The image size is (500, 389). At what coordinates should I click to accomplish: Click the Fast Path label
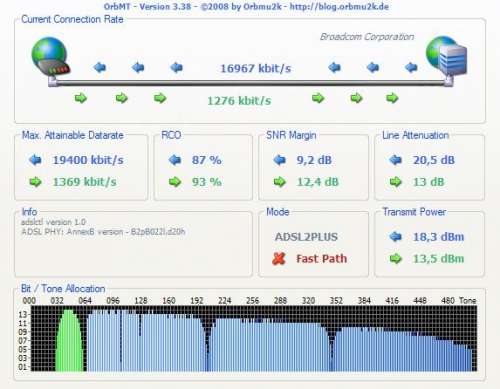point(322,259)
